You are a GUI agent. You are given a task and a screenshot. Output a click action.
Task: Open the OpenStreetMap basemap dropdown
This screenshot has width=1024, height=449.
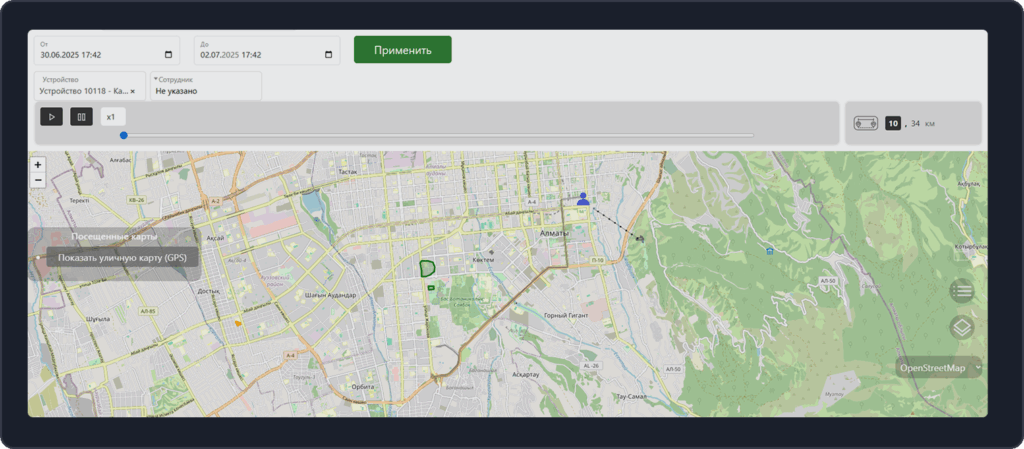(x=938, y=368)
